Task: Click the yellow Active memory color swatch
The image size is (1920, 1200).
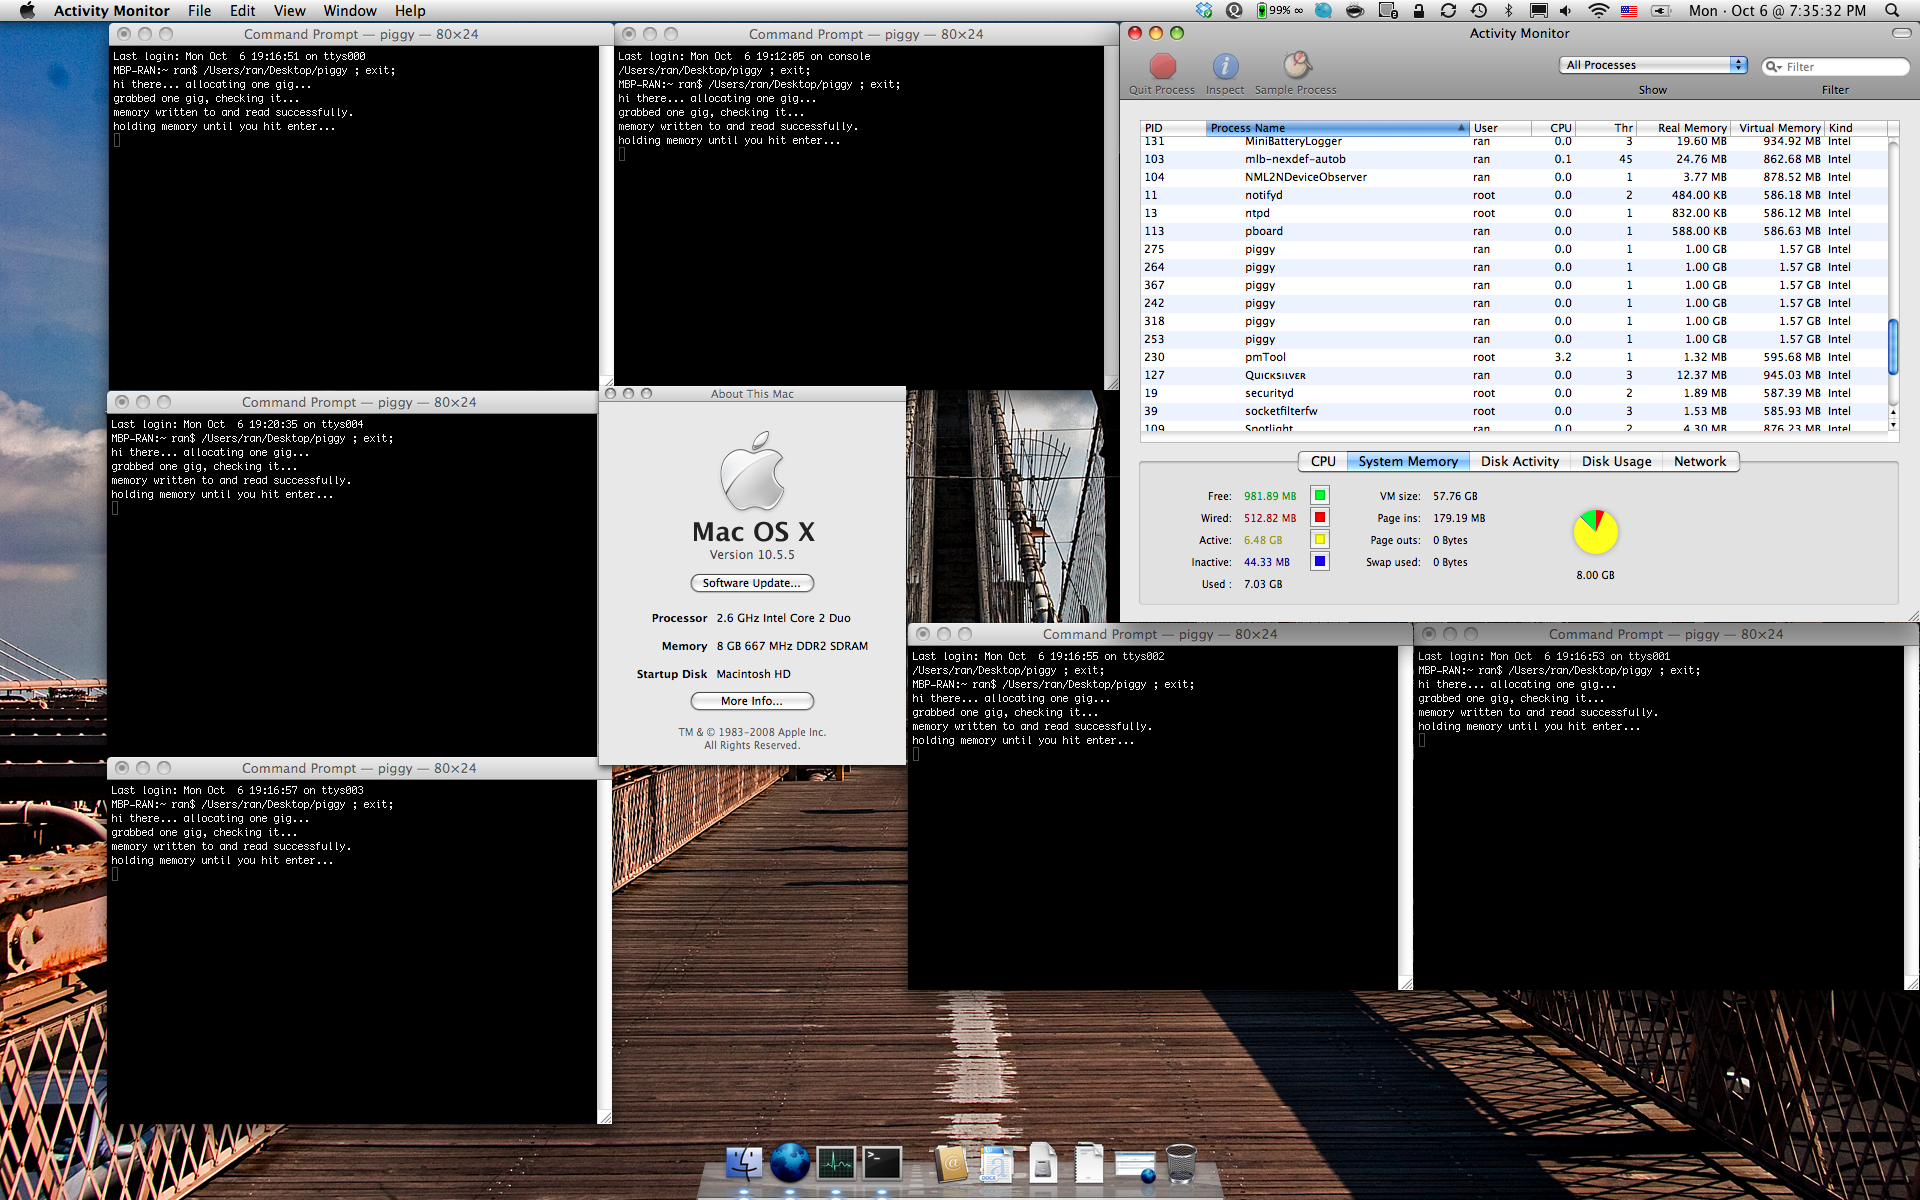Action: click(x=1320, y=539)
